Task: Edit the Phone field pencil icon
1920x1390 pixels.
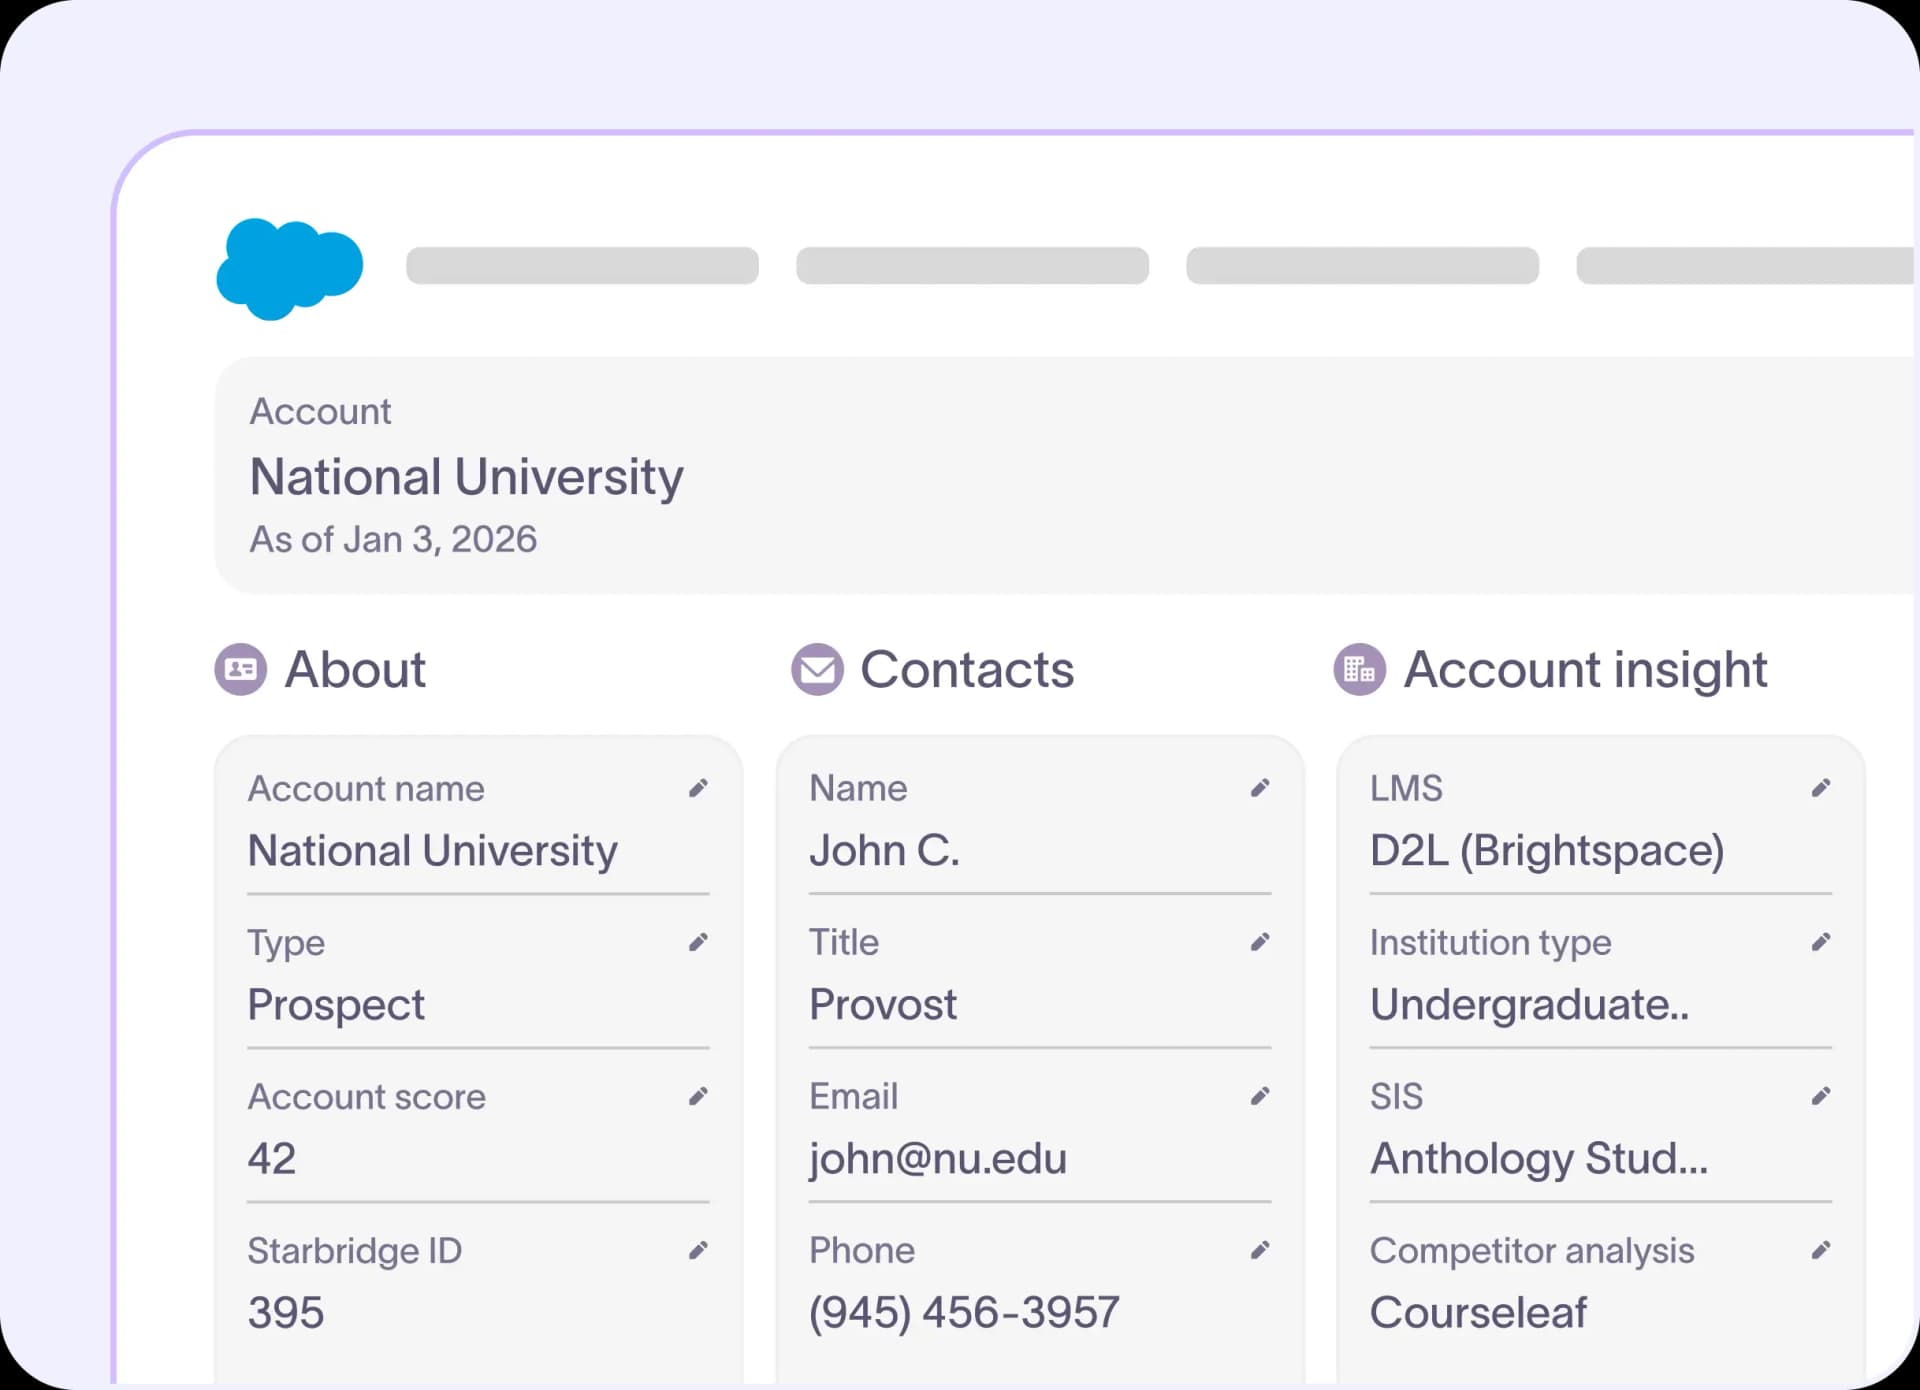Action: (1260, 1251)
